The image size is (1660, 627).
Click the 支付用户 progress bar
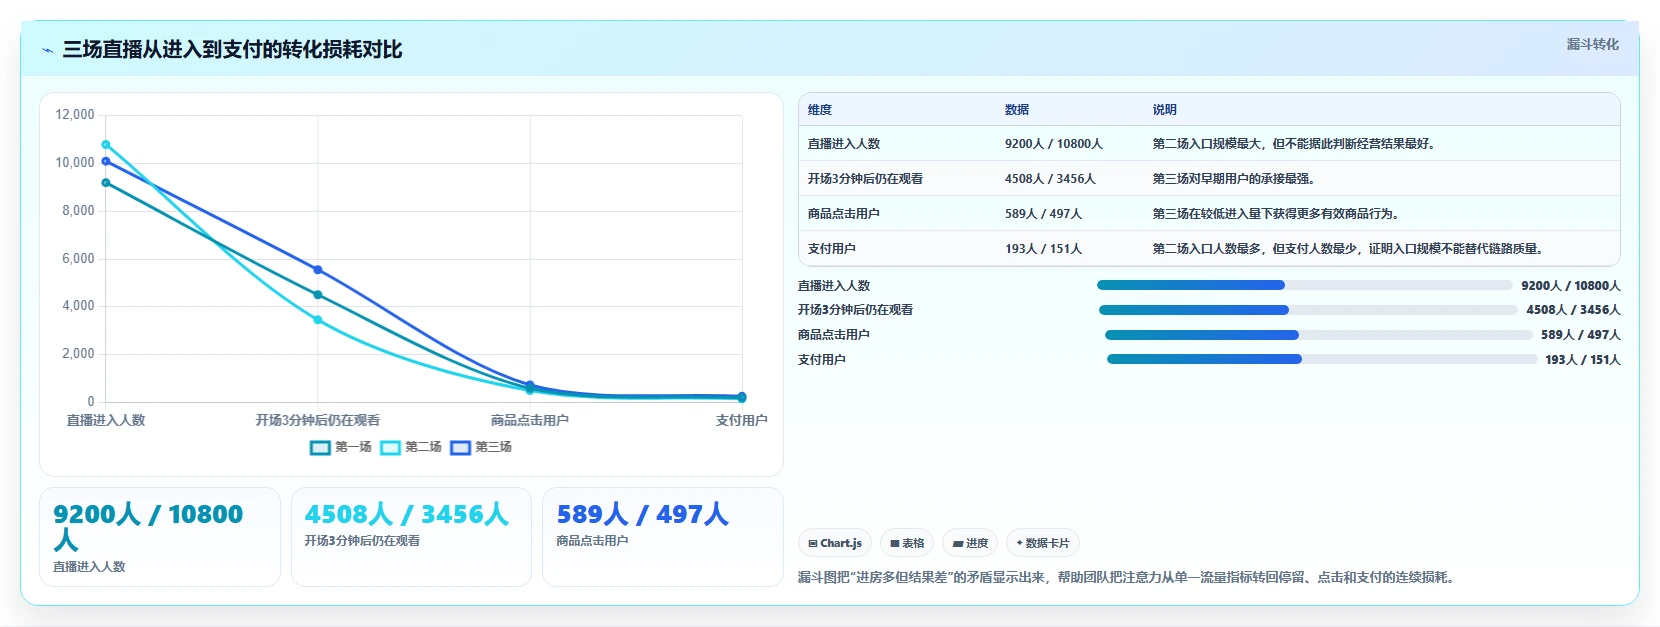(1322, 359)
